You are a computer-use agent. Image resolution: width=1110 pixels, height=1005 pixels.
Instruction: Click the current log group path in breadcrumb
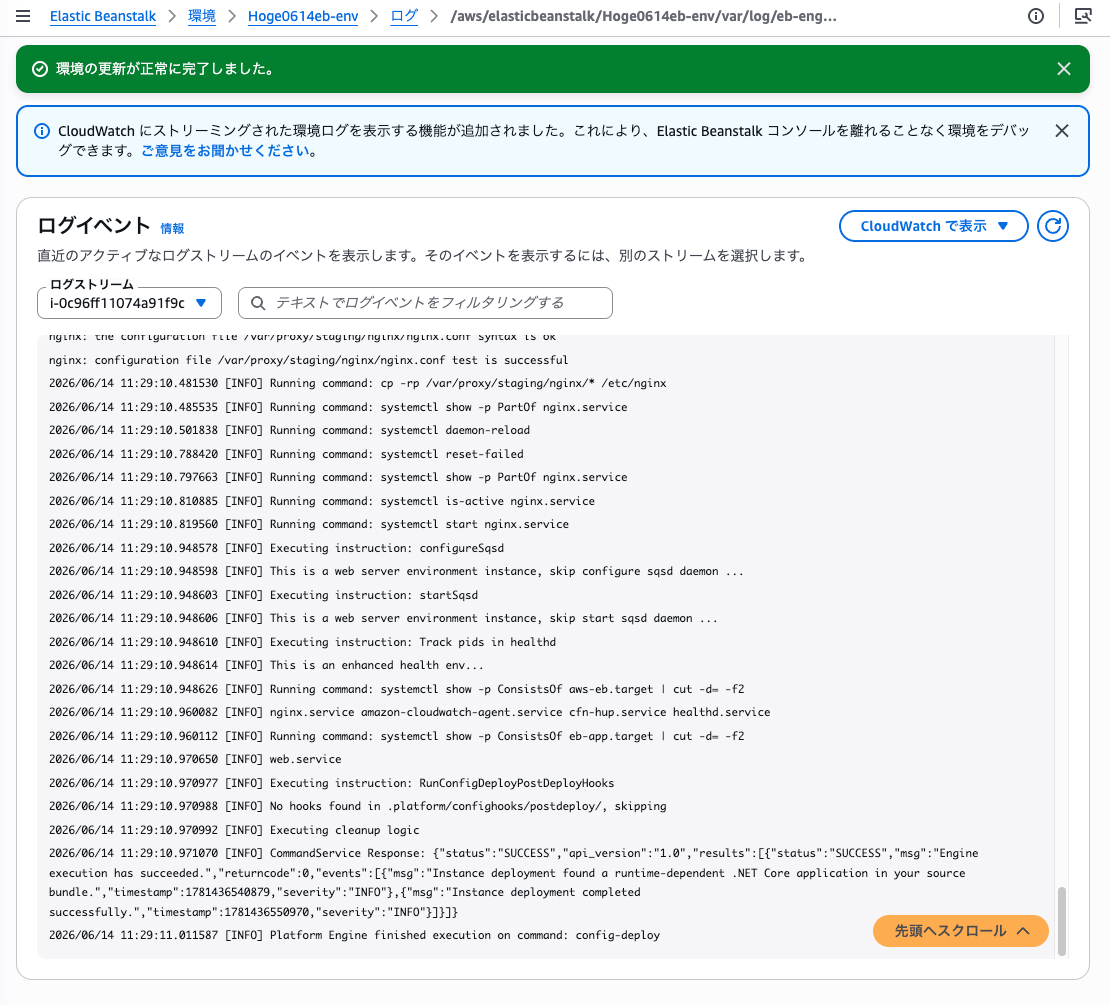(x=643, y=16)
